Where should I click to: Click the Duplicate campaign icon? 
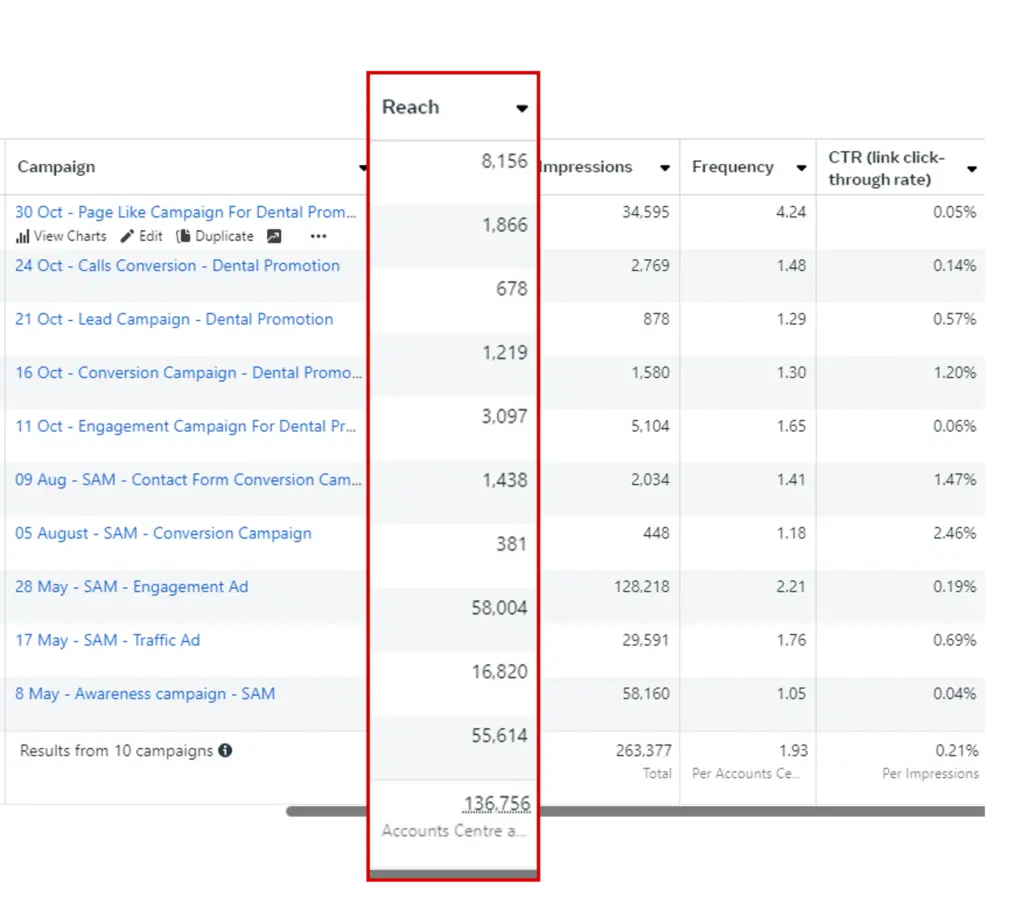(183, 237)
